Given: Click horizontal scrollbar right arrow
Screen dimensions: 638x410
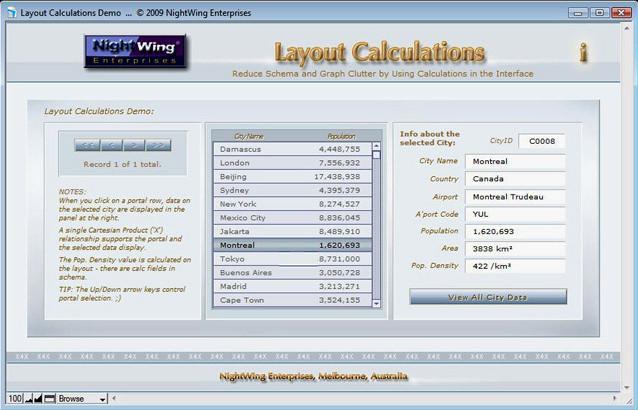Looking at the screenshot, I should [x=615, y=399].
